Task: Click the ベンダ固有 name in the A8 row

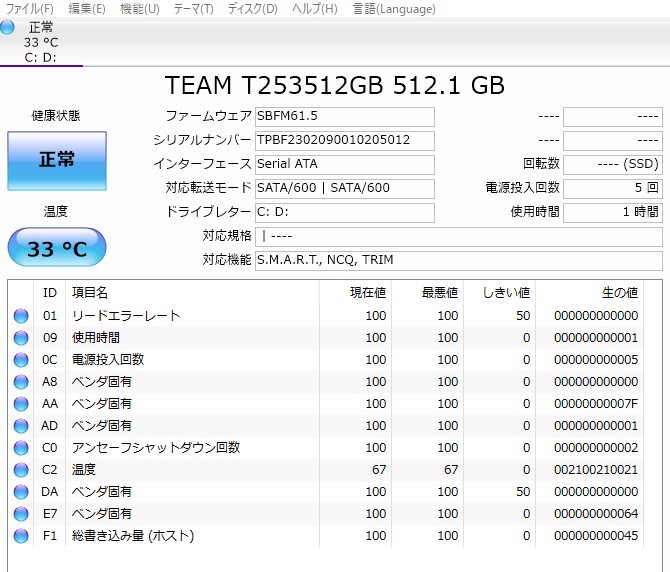Action: (x=102, y=382)
